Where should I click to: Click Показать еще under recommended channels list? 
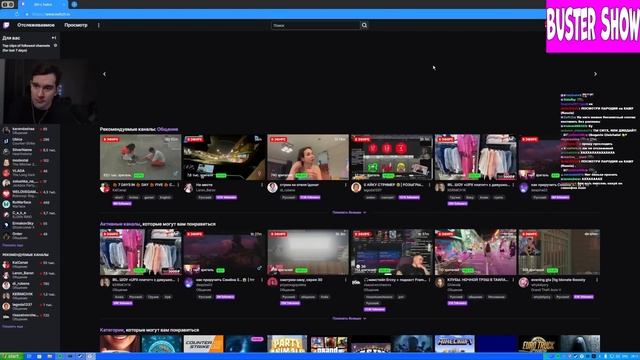pyautogui.click(x=13, y=327)
